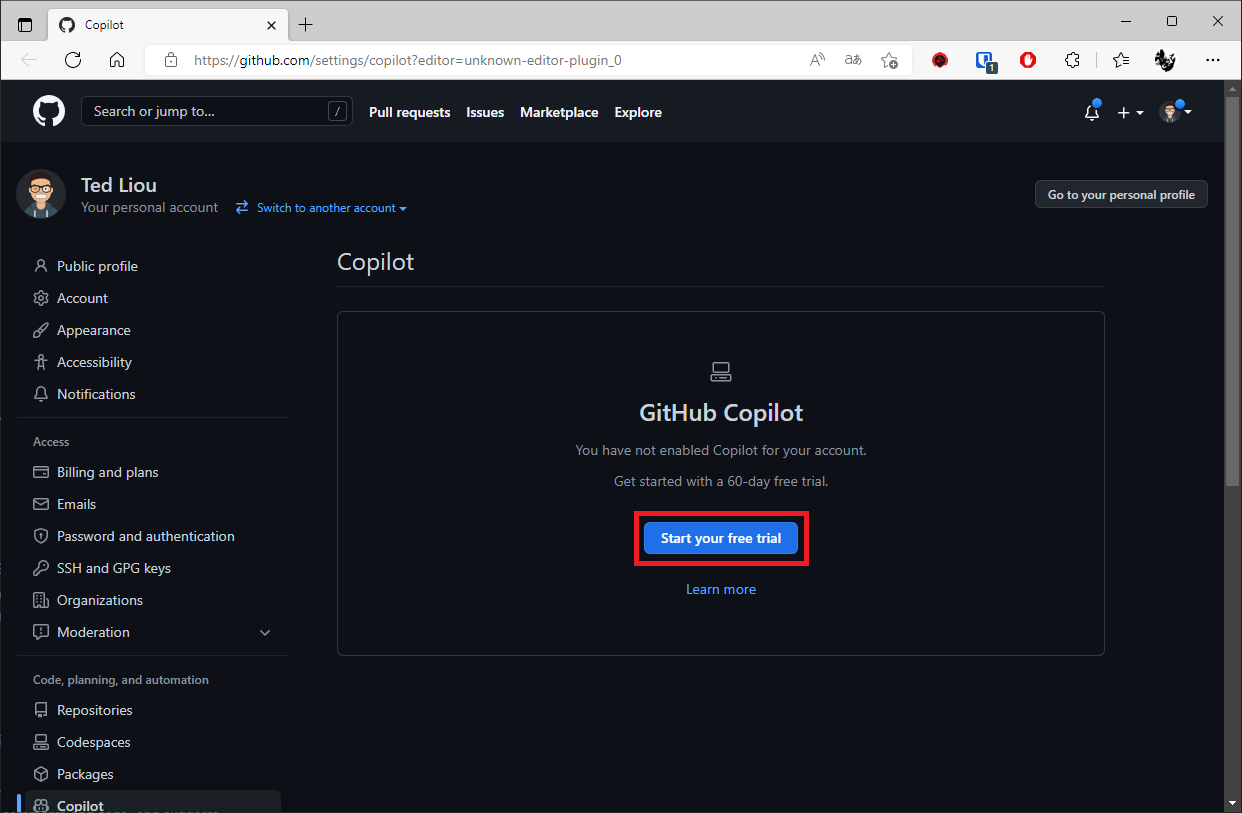Close the Copilot browser tab

coord(271,25)
